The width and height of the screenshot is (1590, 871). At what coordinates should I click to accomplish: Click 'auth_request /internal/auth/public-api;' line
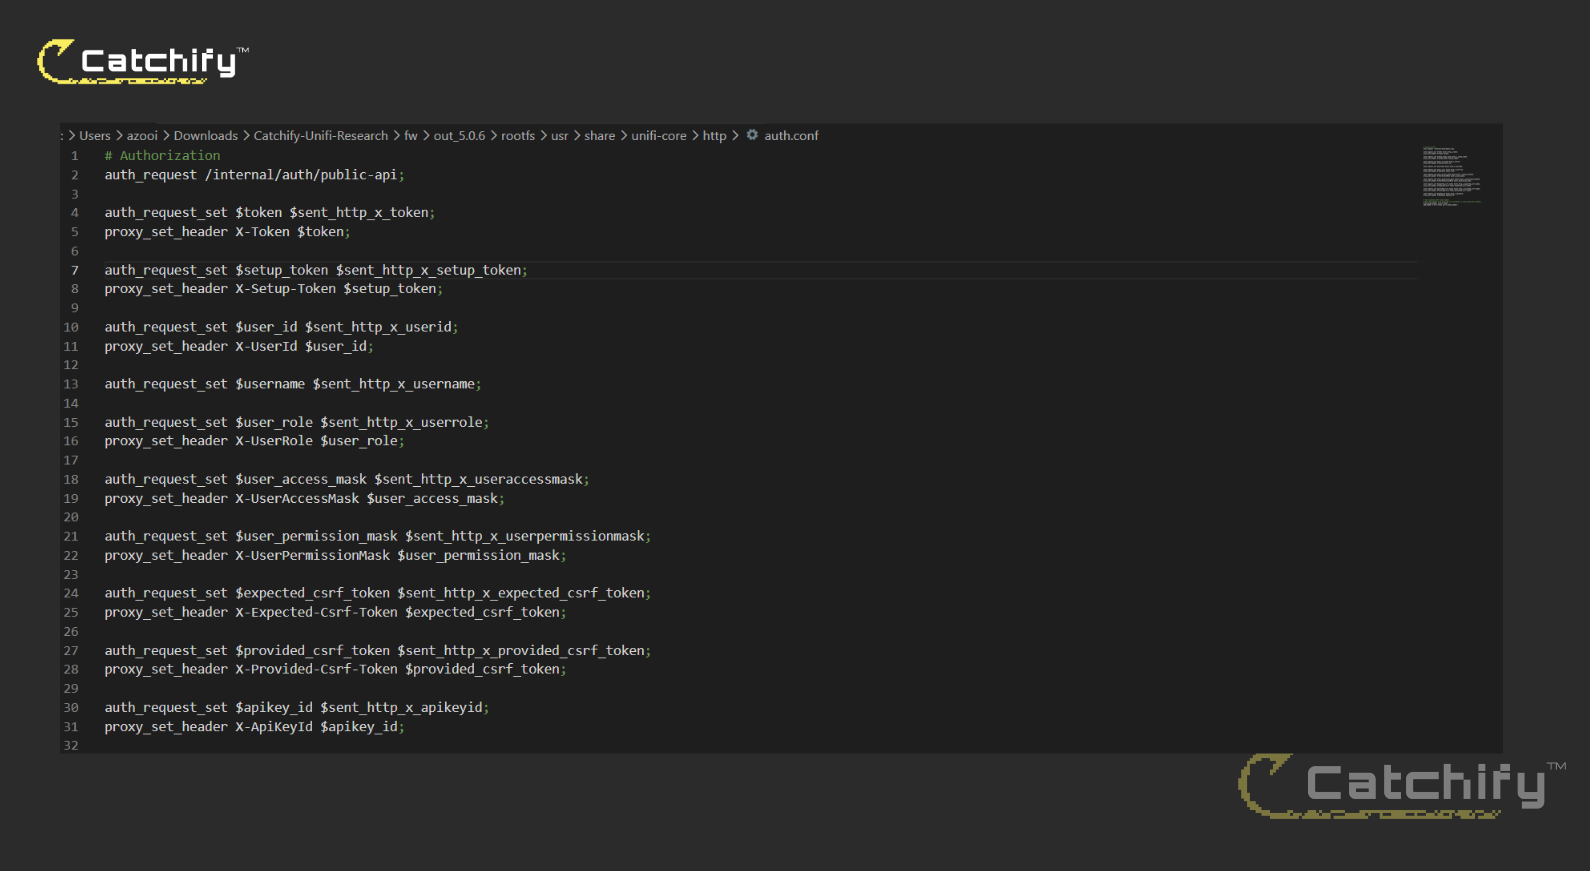click(x=254, y=175)
